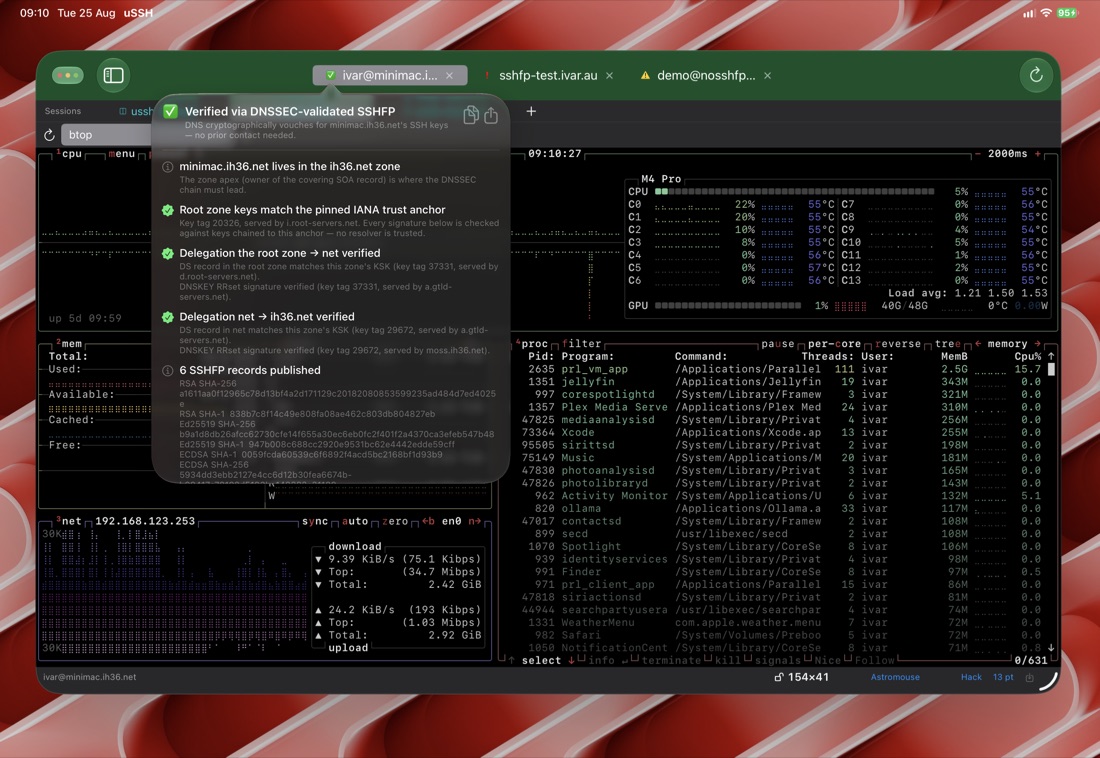Toggle reverse sorting in proc panel

898,344
